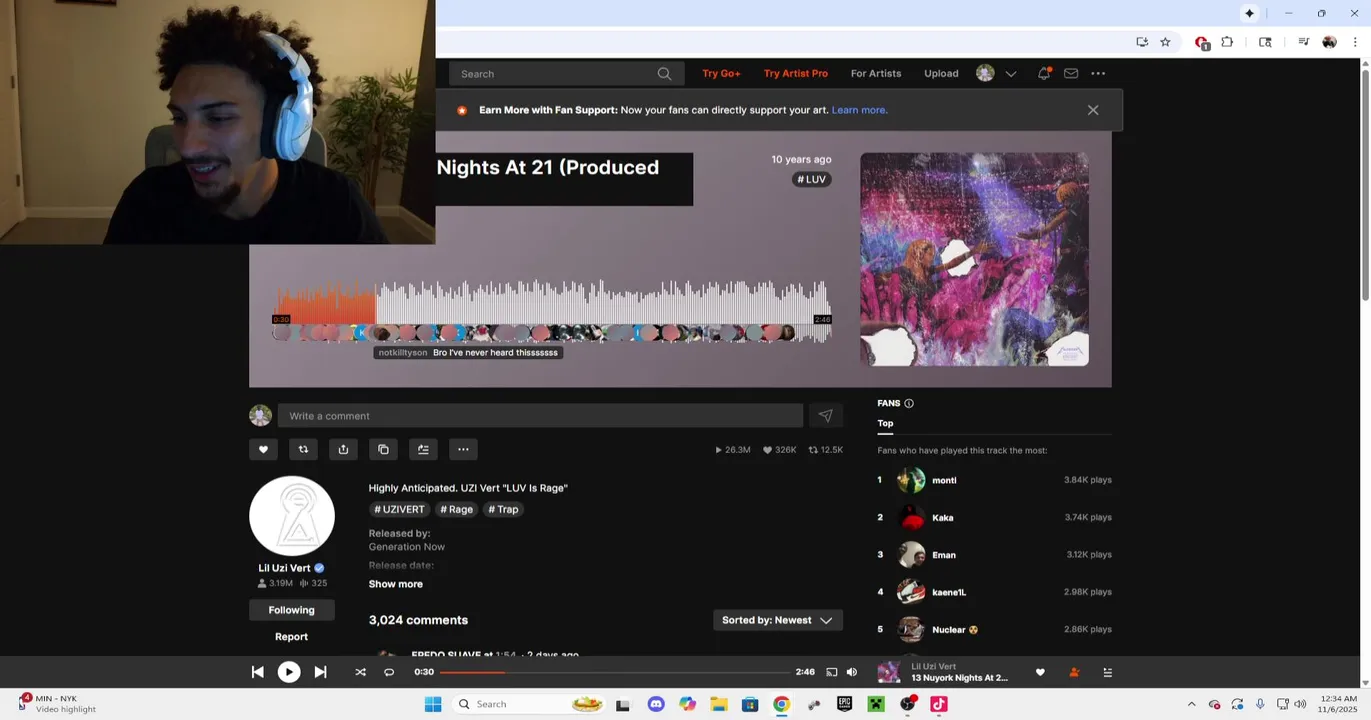The image size is (1371, 720).
Task: Open Lil Uzi Vert profile name link
Action: [284, 568]
